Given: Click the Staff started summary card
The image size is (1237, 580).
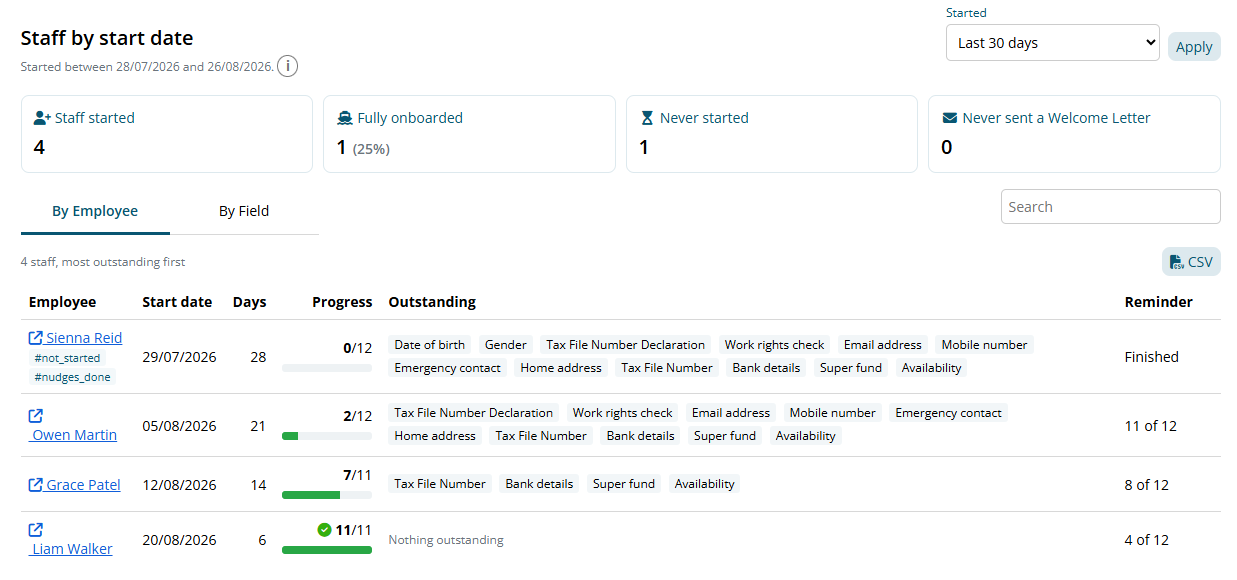Looking at the screenshot, I should click(x=167, y=134).
